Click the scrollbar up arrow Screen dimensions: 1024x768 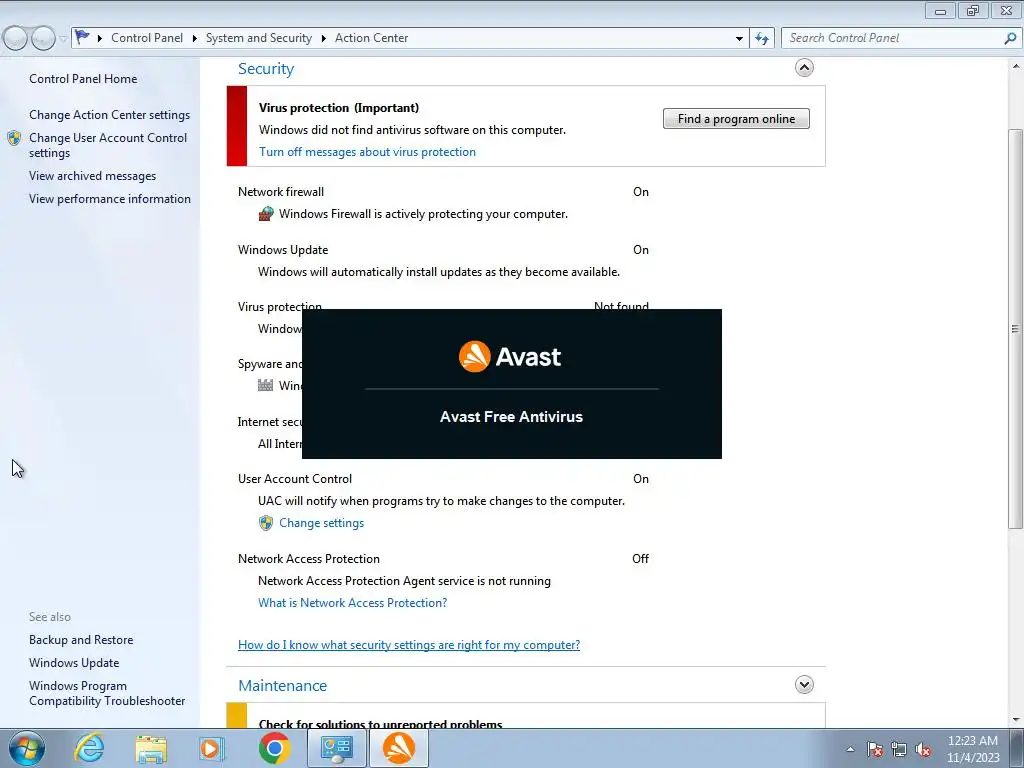click(1016, 66)
